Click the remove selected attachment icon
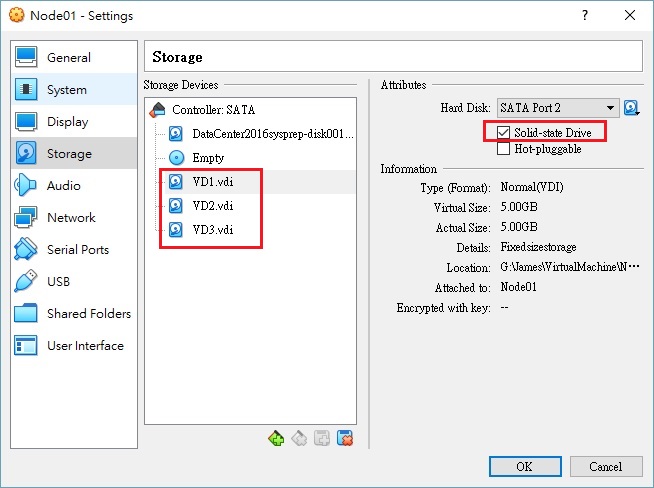 pos(345,438)
